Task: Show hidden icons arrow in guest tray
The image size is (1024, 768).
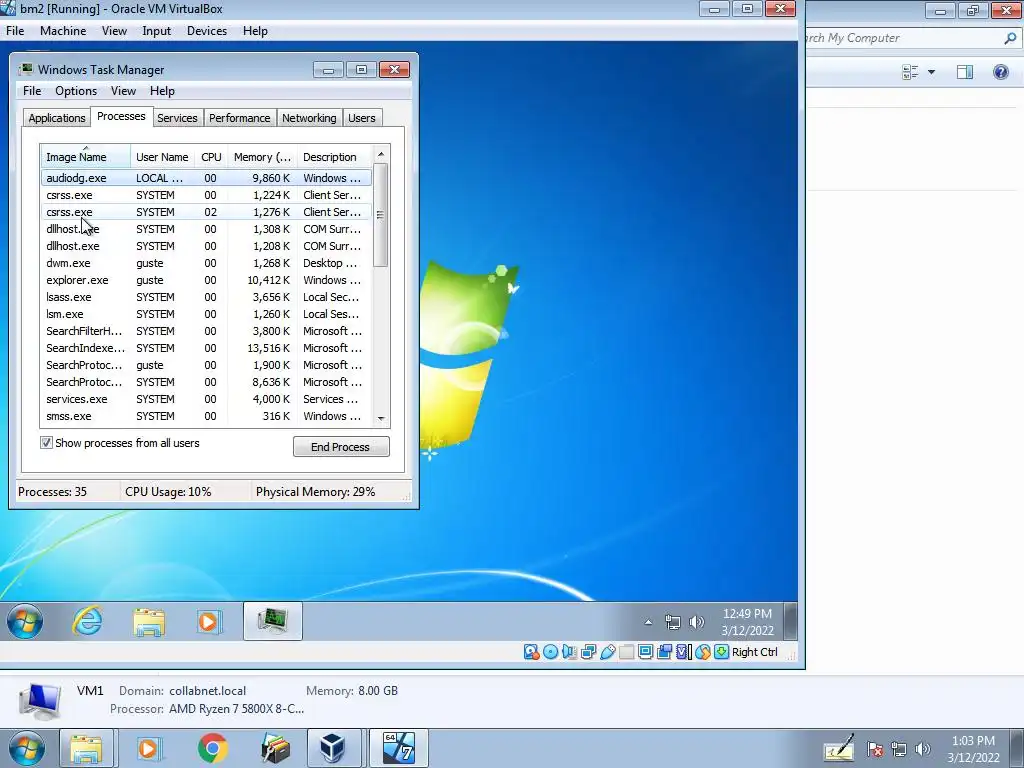Action: (x=648, y=622)
